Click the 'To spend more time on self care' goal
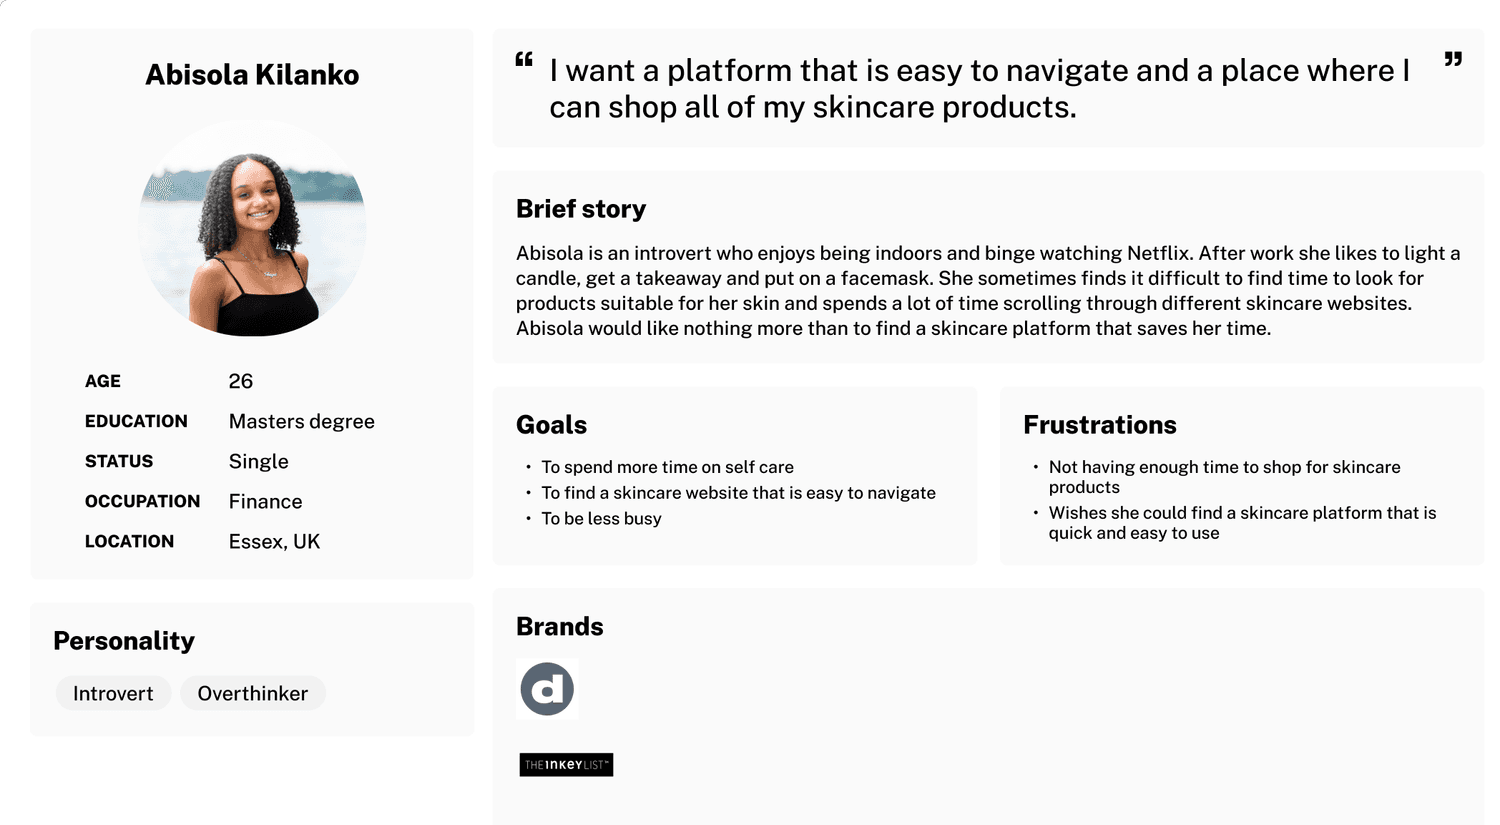The width and height of the screenshot is (1500, 825). click(x=668, y=467)
